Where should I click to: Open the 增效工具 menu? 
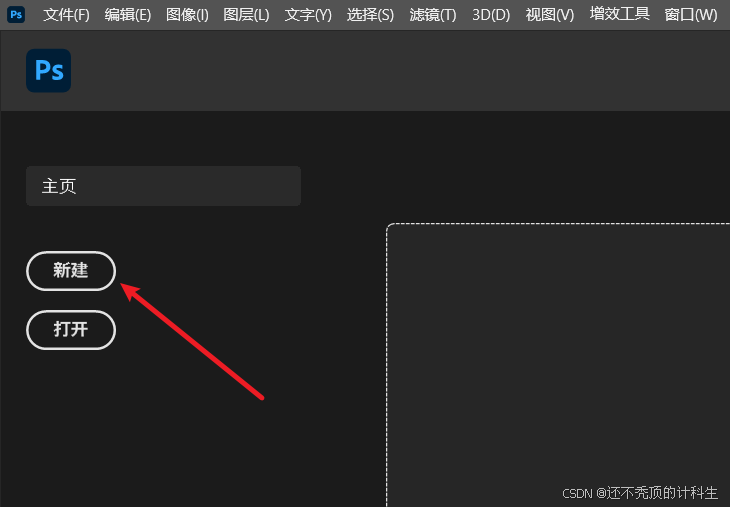[x=619, y=14]
